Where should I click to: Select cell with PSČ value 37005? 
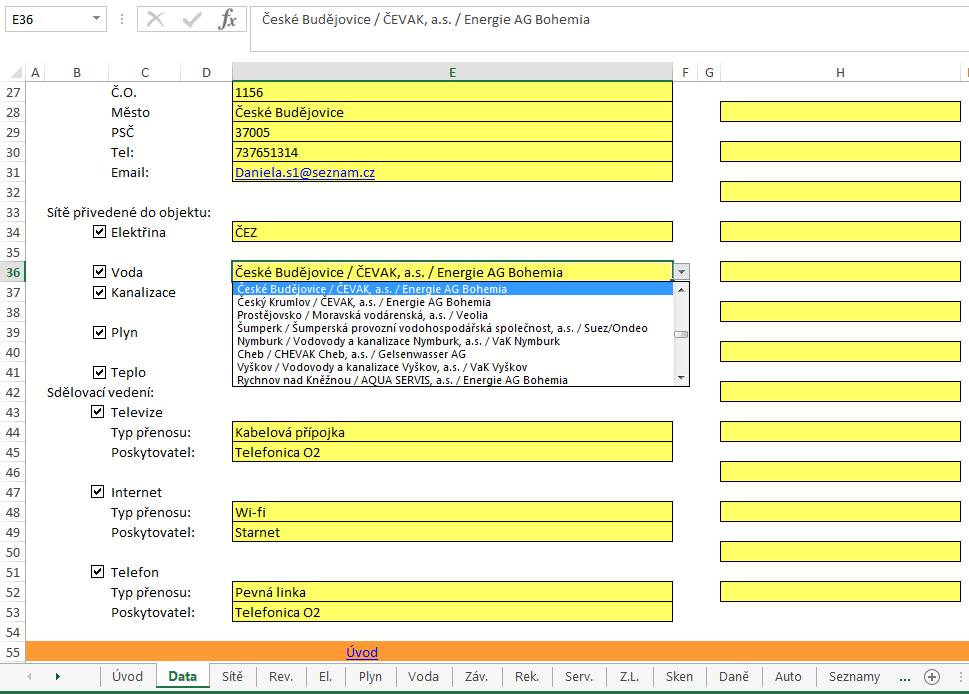click(452, 132)
